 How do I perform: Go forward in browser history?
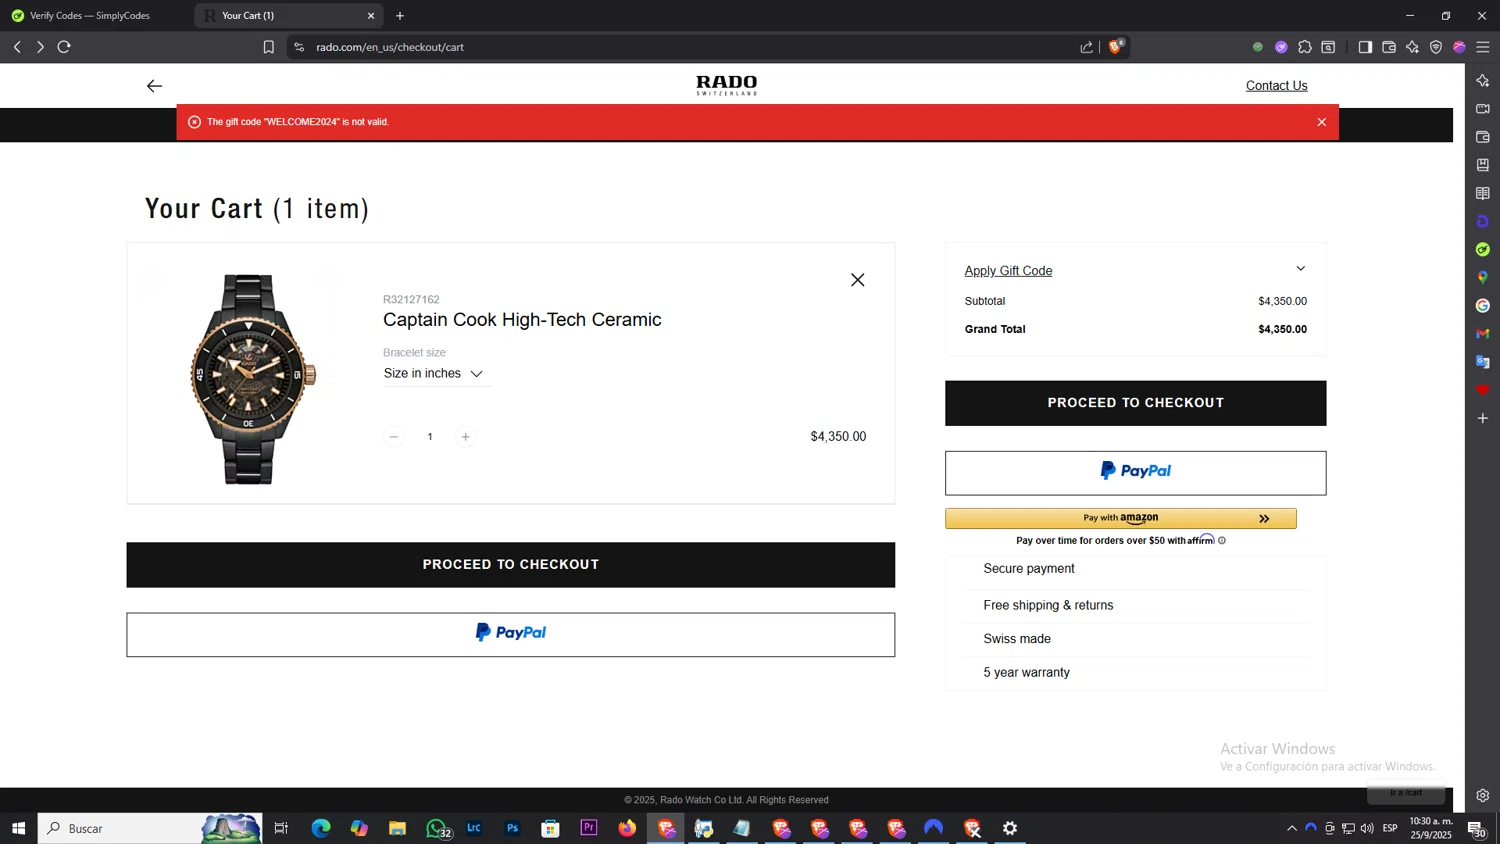pyautogui.click(x=40, y=47)
